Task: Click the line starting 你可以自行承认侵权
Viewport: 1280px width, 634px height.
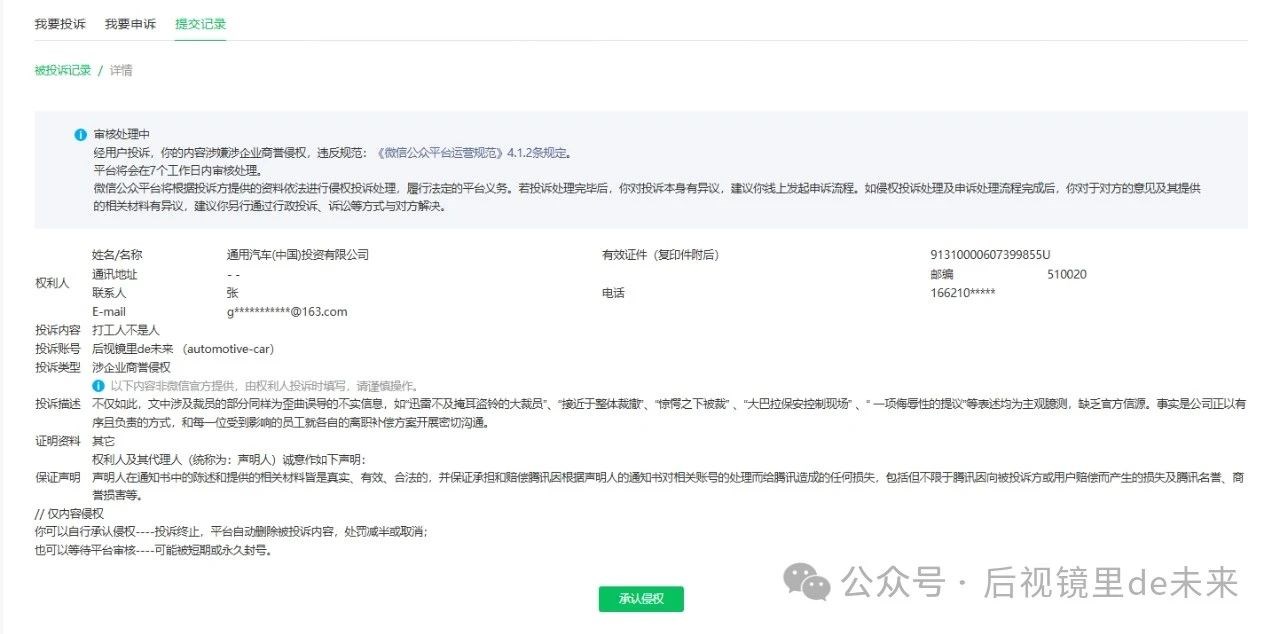Action: (x=231, y=532)
